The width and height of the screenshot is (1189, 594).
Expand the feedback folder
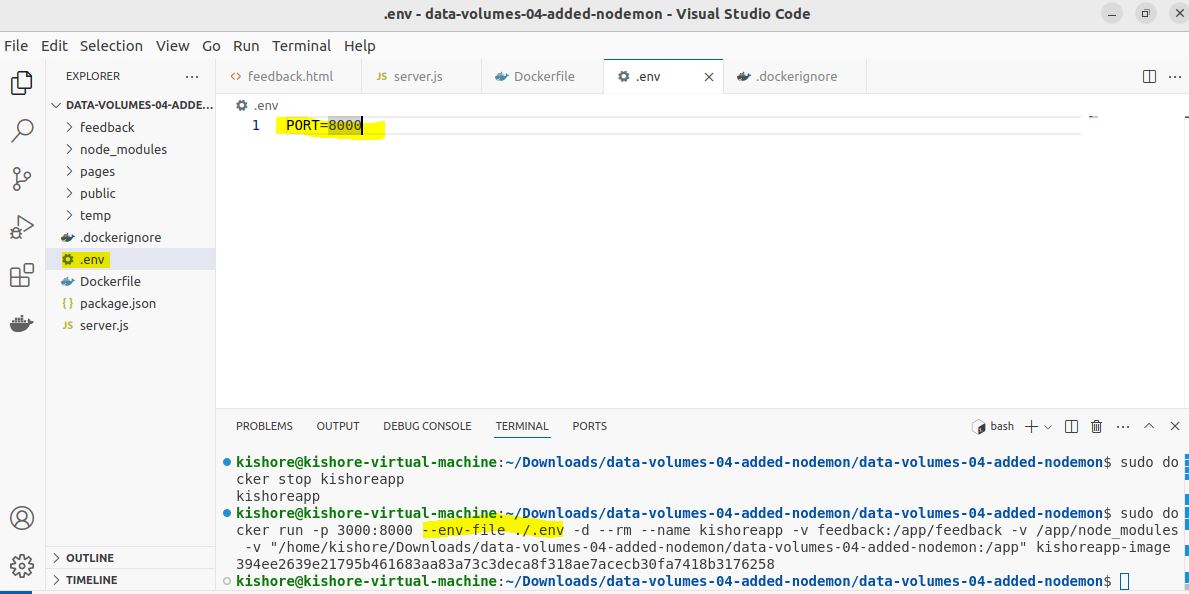click(x=106, y=127)
